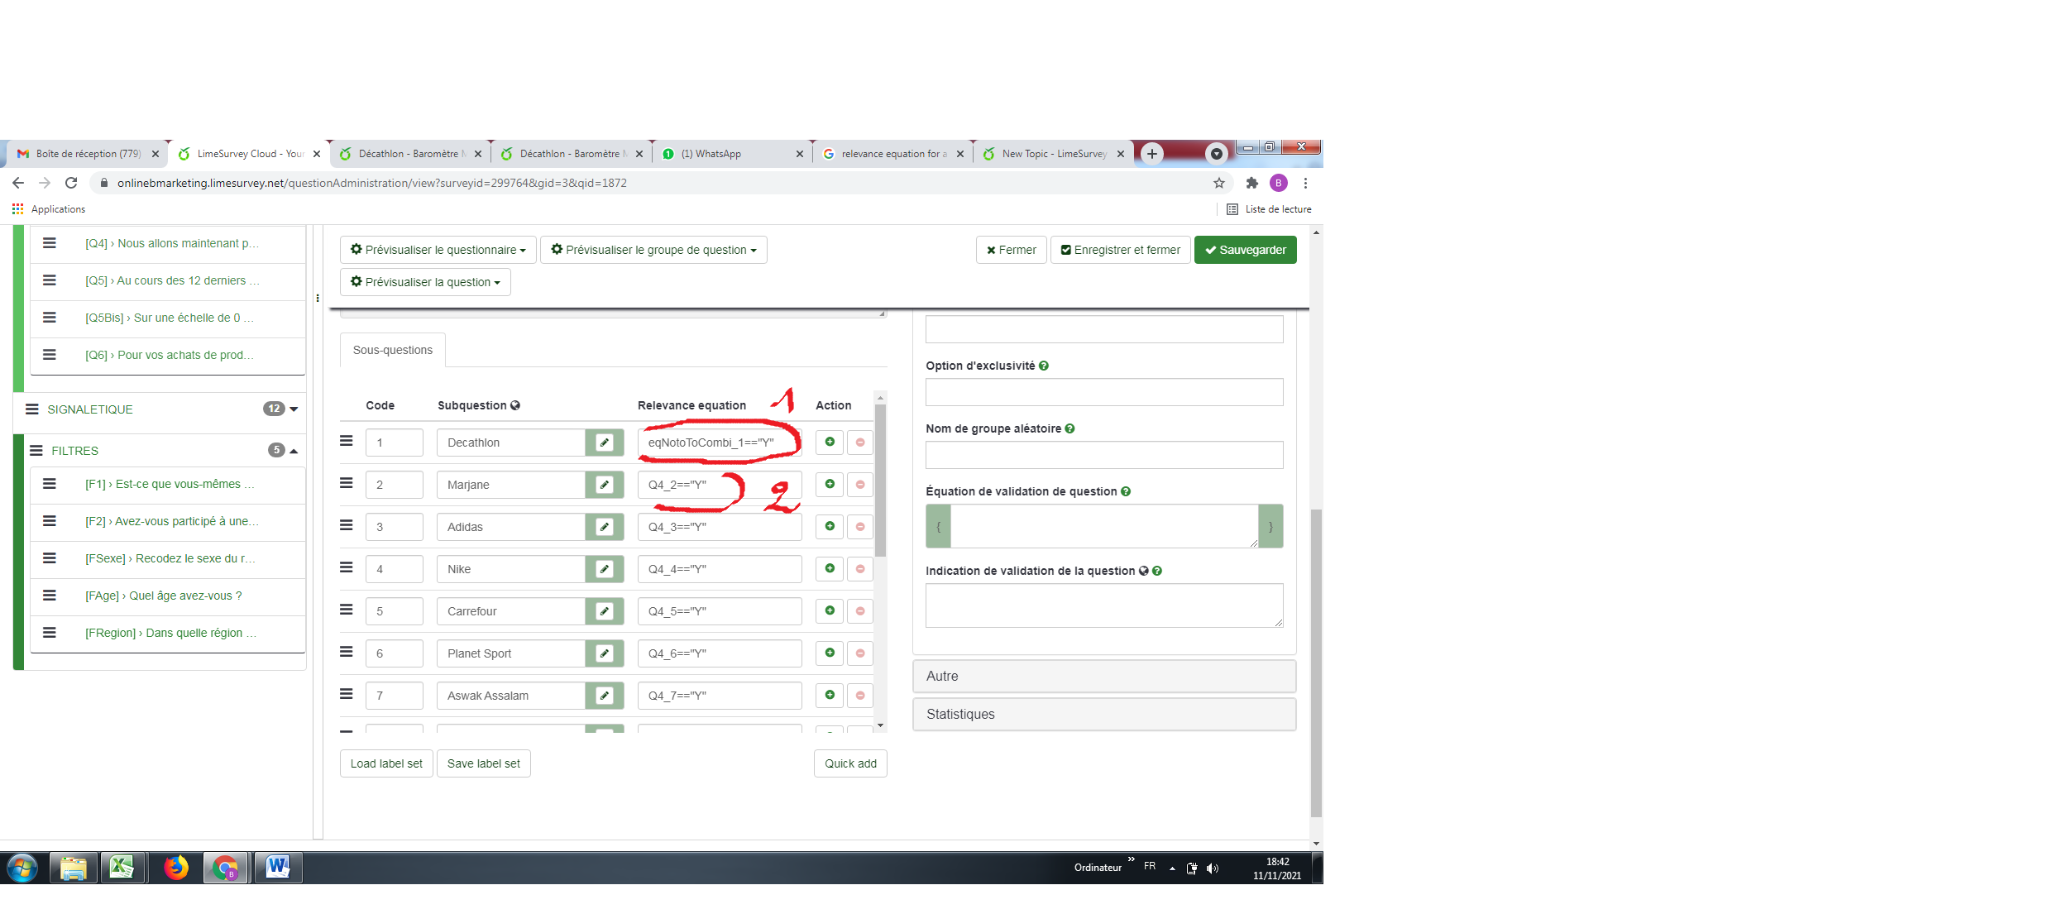Collapse the FILTRES question group
Screen dimensions: 2048x911
click(x=294, y=451)
